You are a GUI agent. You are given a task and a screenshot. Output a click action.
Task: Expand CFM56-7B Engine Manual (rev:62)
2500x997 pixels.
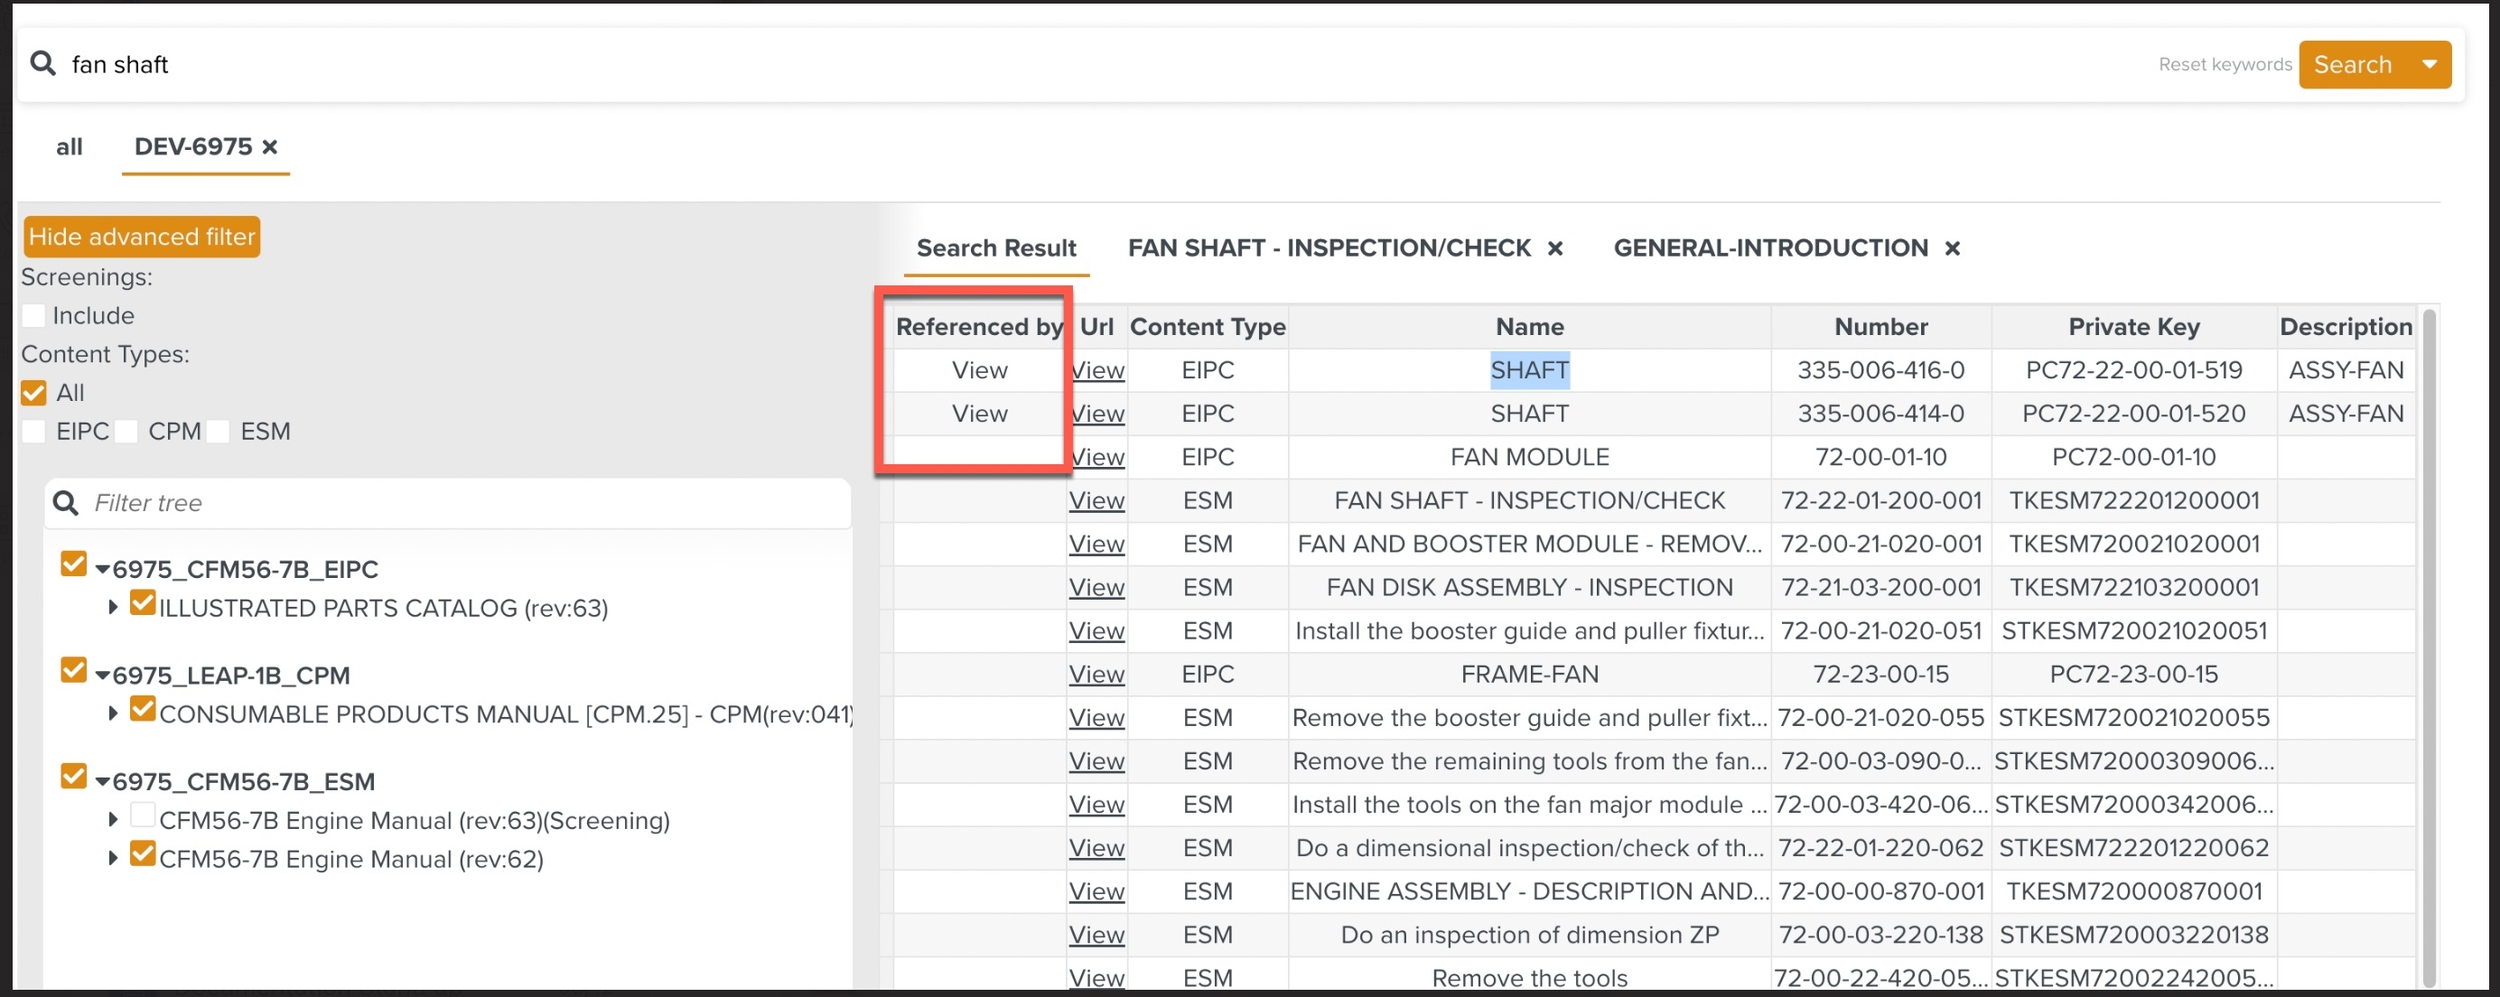click(113, 858)
